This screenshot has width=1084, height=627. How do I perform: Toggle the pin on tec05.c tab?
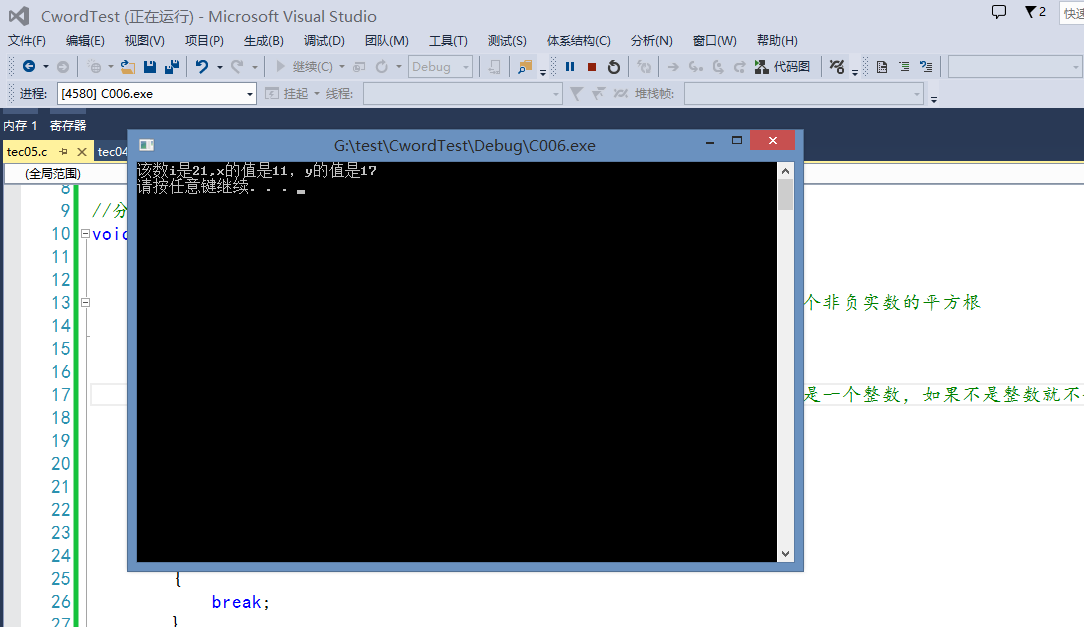click(x=63, y=151)
